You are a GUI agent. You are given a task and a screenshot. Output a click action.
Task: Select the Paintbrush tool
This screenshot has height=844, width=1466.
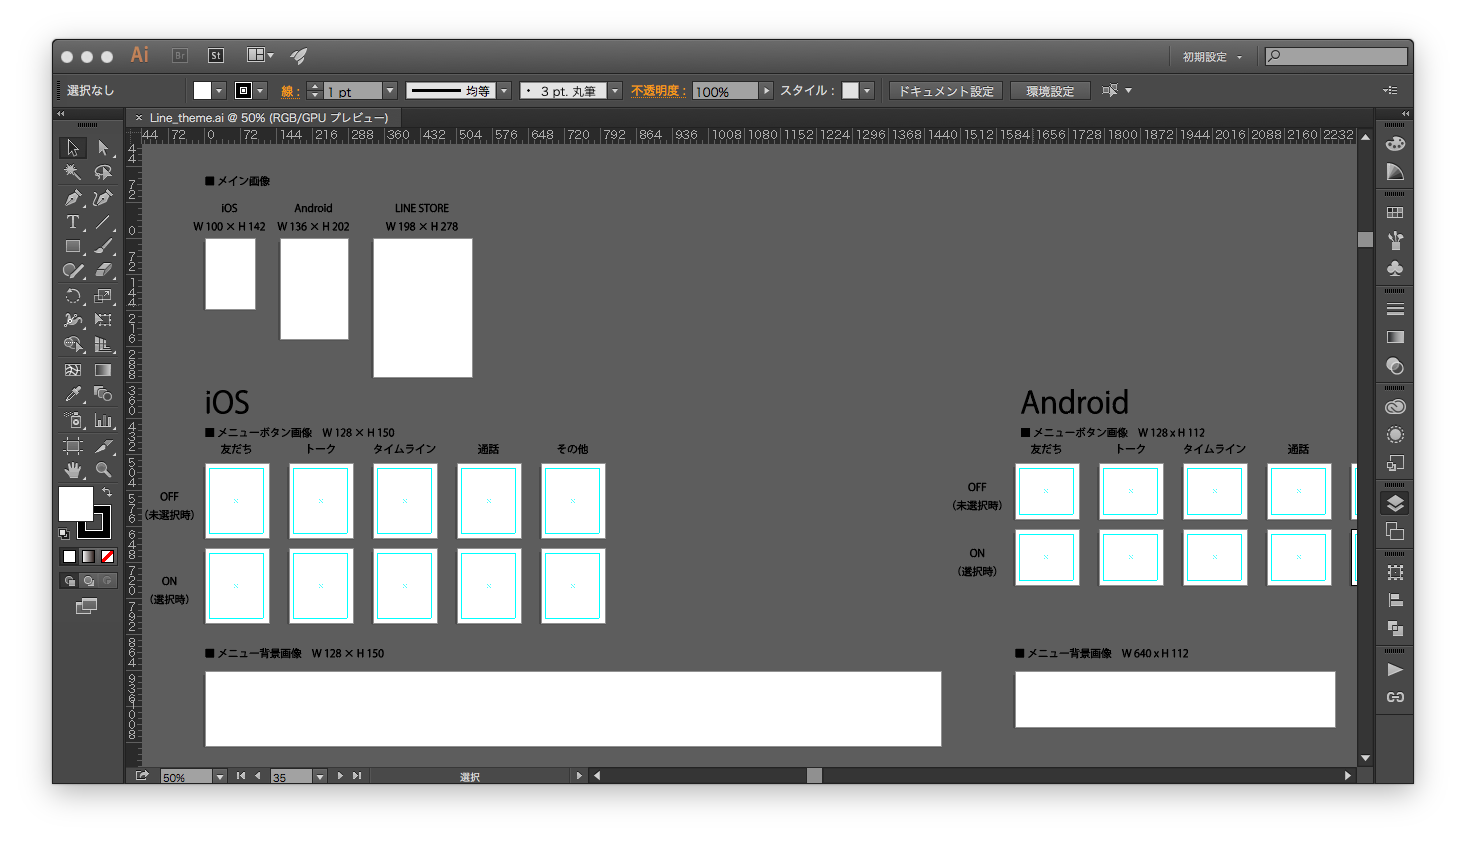(x=103, y=246)
